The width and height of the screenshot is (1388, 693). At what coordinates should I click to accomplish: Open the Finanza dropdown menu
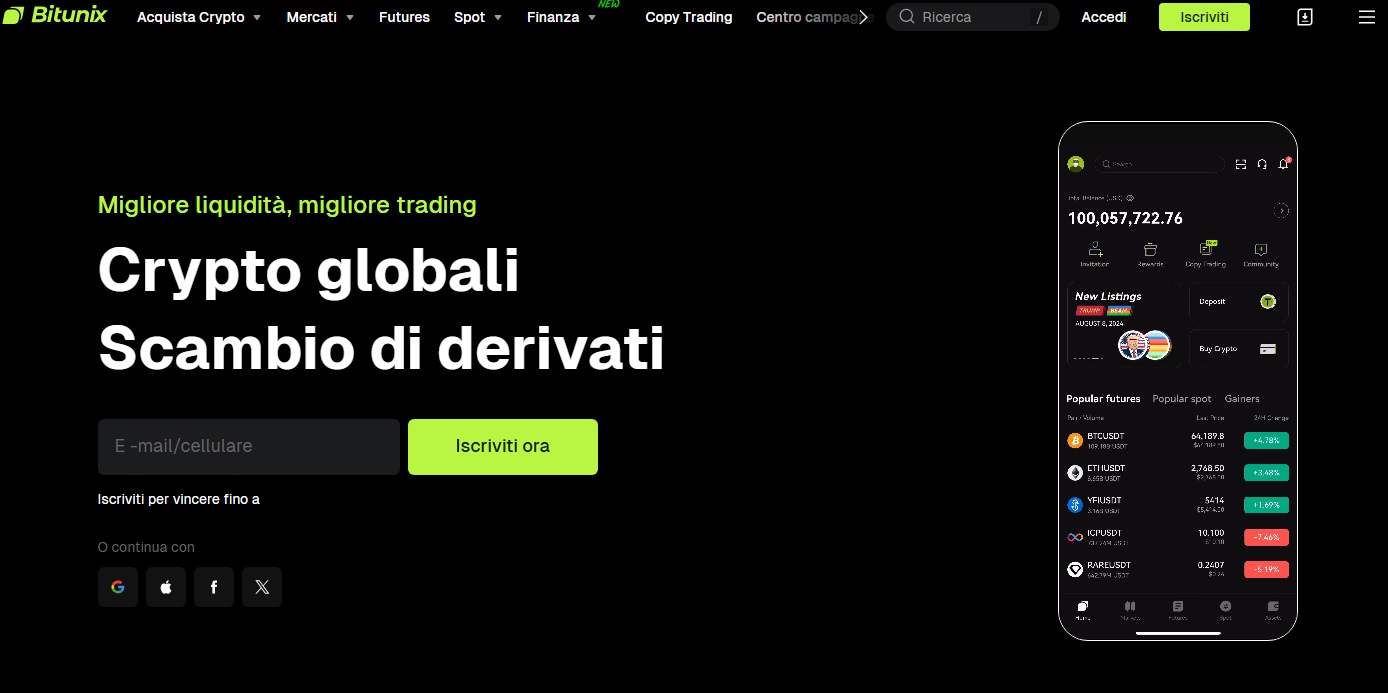pyautogui.click(x=561, y=17)
